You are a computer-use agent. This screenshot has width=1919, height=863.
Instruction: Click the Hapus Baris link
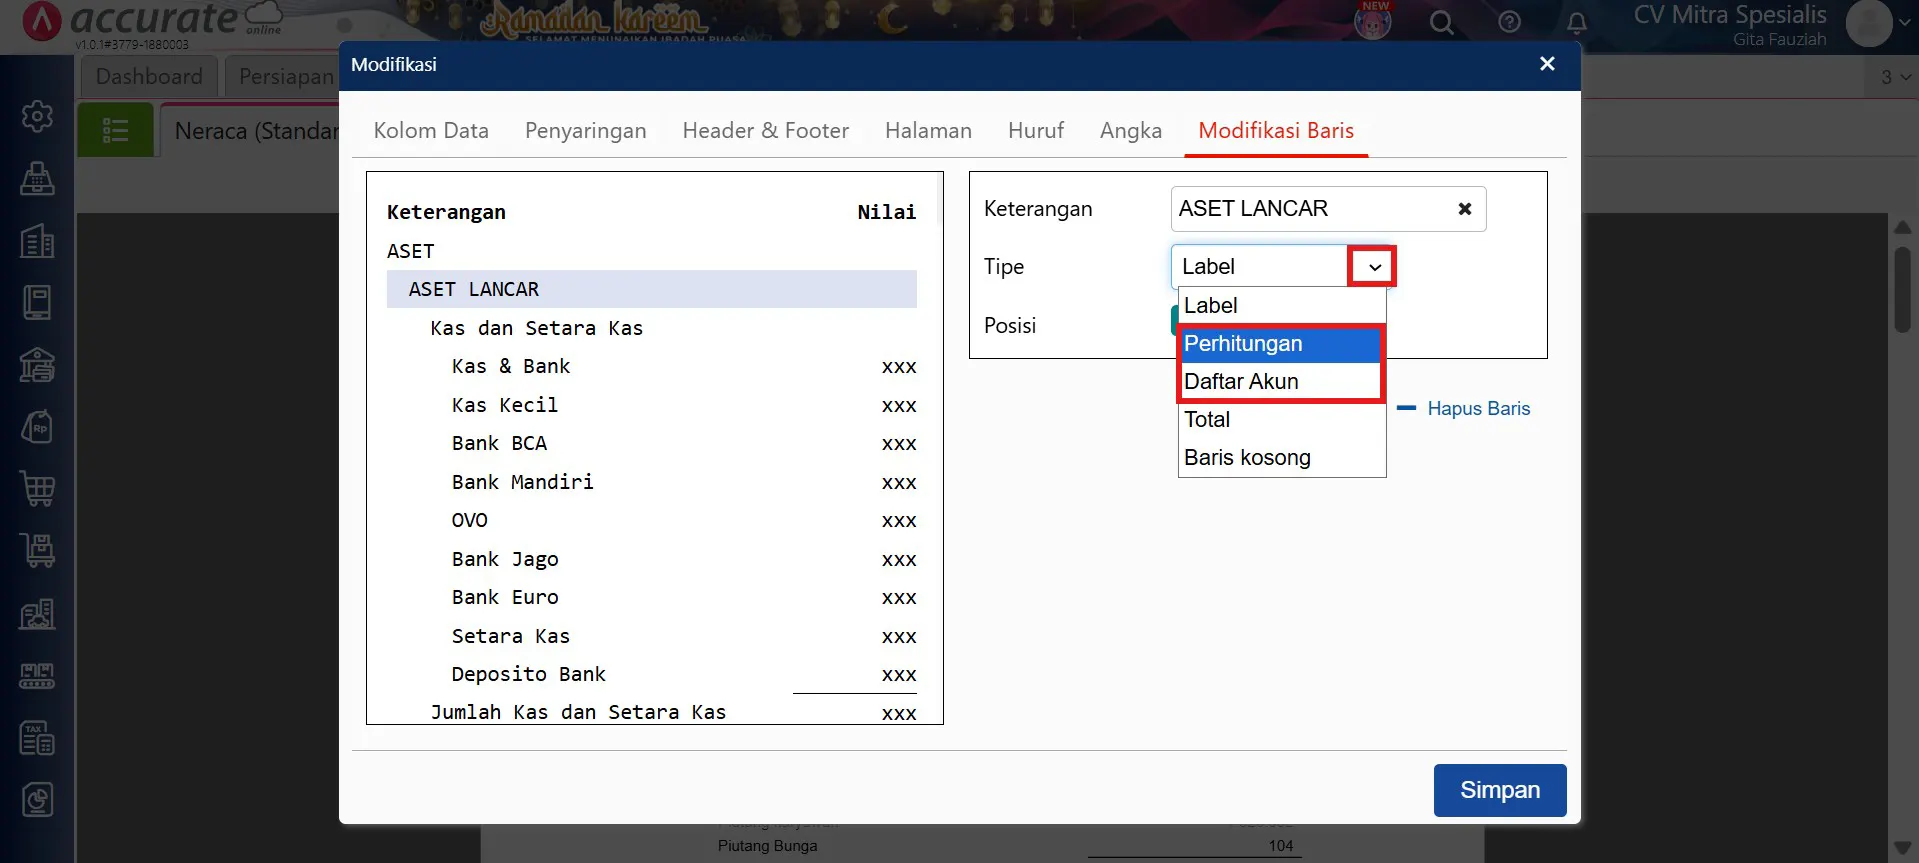click(x=1477, y=409)
